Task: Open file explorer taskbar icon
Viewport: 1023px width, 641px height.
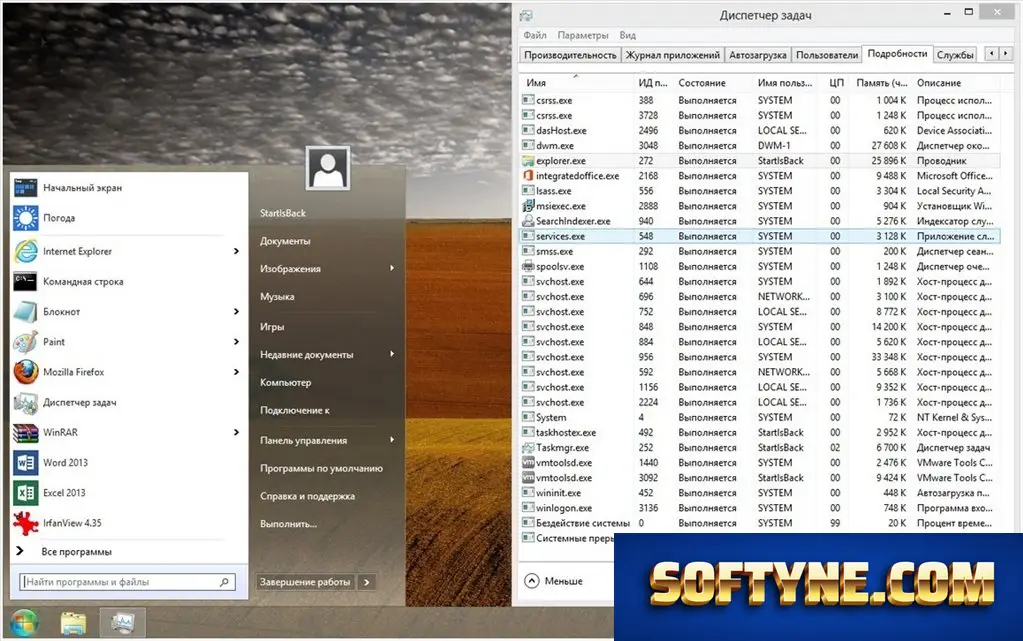Action: click(73, 623)
